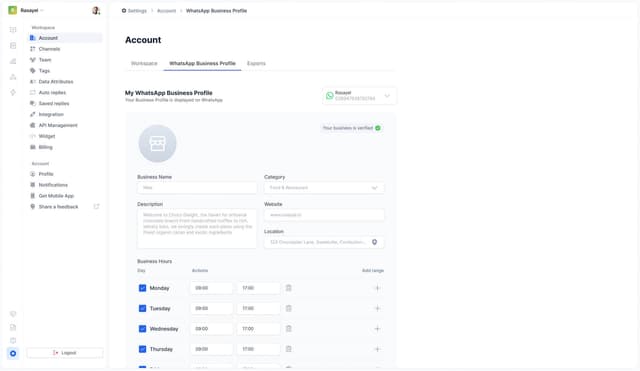Viewport: 640px width, 371px height.
Task: Click Monday closing time 17:00
Action: click(x=258, y=288)
